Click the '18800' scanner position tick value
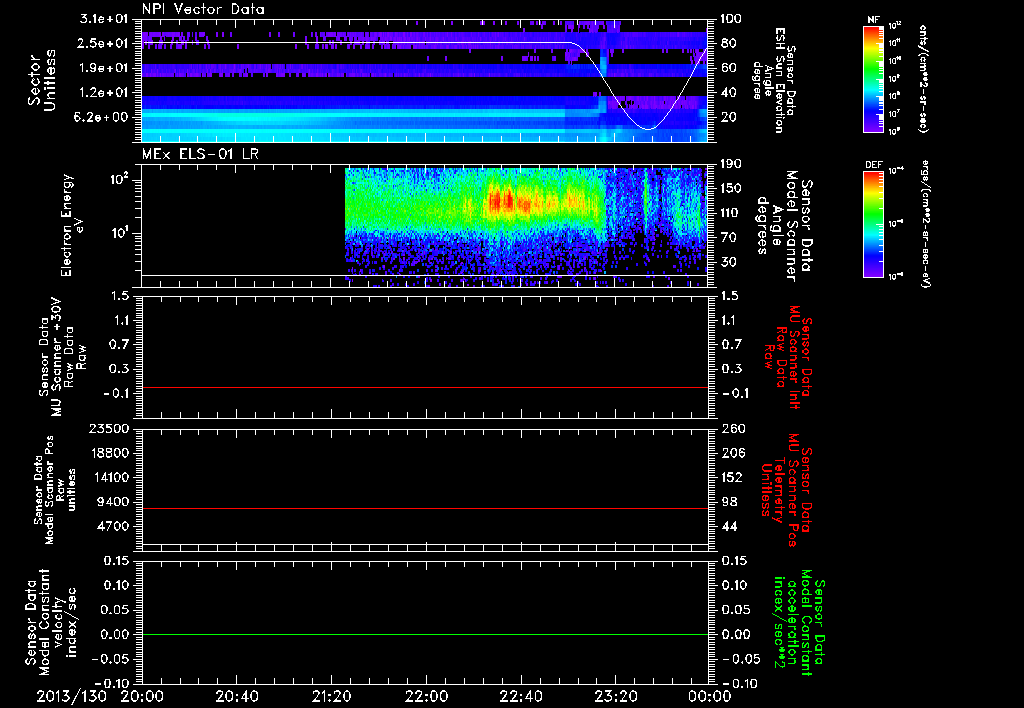Viewport: 1024px width, 708px height. pyautogui.click(x=108, y=453)
